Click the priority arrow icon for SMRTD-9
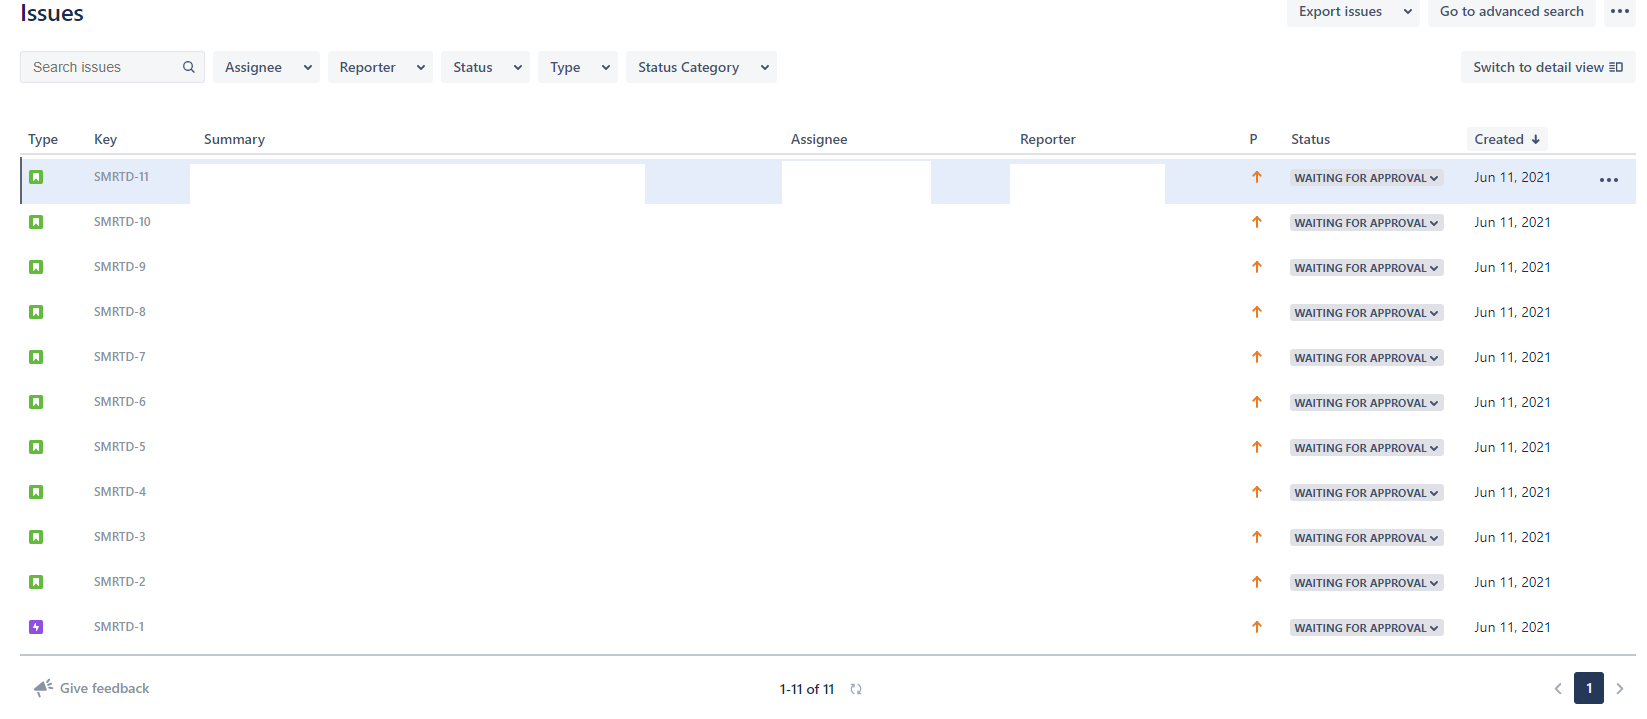 coord(1257,267)
